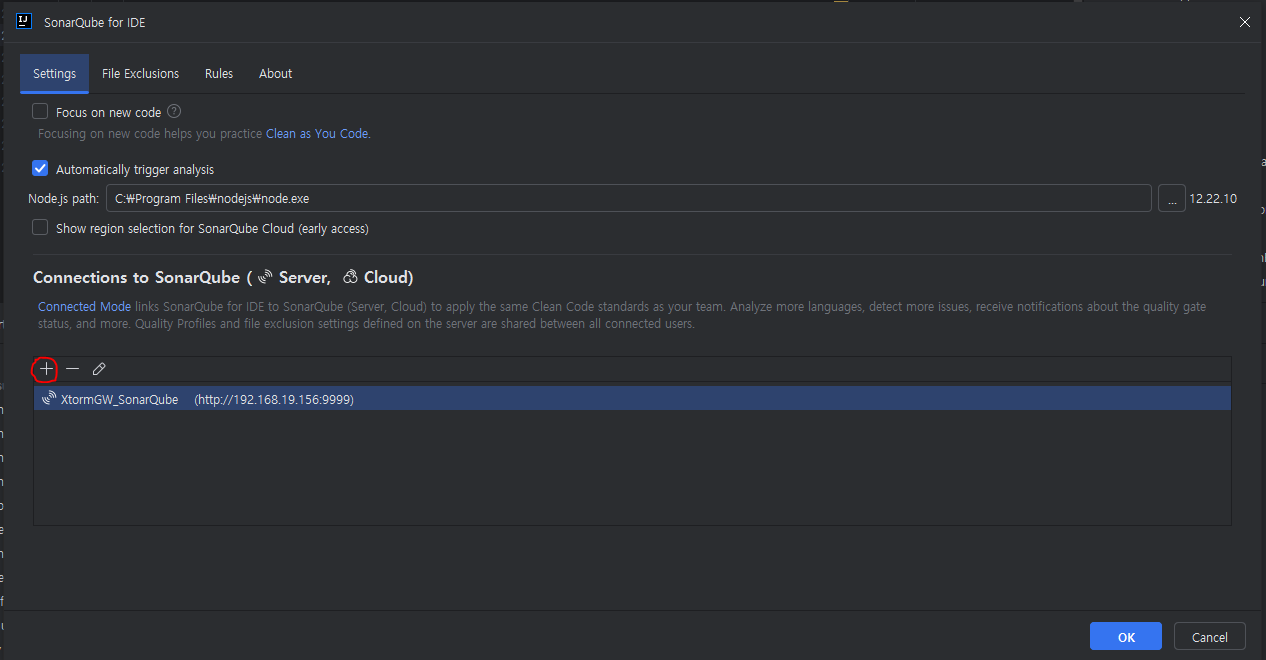Click the Node.js version 12.22.10 text
Viewport: 1266px width, 660px height.
click(x=1213, y=199)
